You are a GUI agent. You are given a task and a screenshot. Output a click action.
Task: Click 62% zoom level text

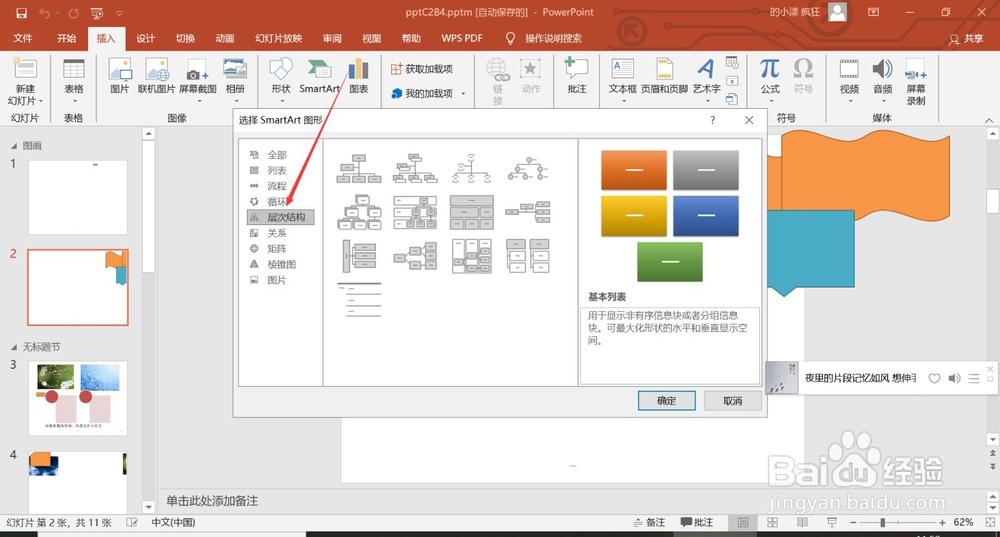963,522
